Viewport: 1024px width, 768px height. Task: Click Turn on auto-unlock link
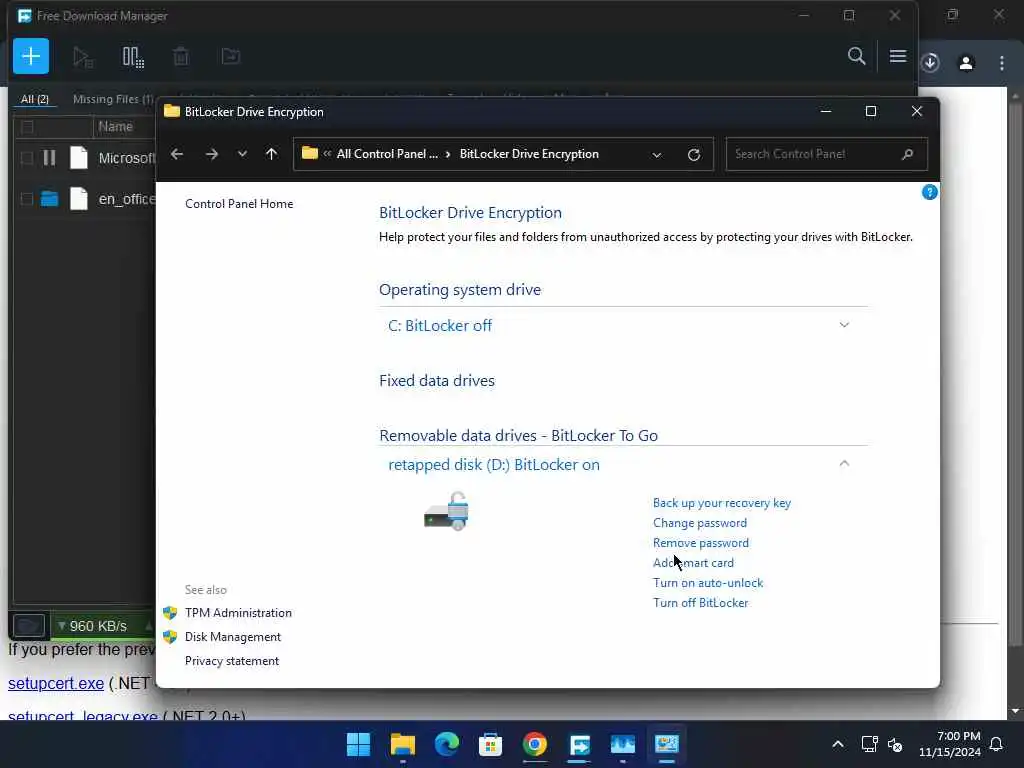(708, 583)
